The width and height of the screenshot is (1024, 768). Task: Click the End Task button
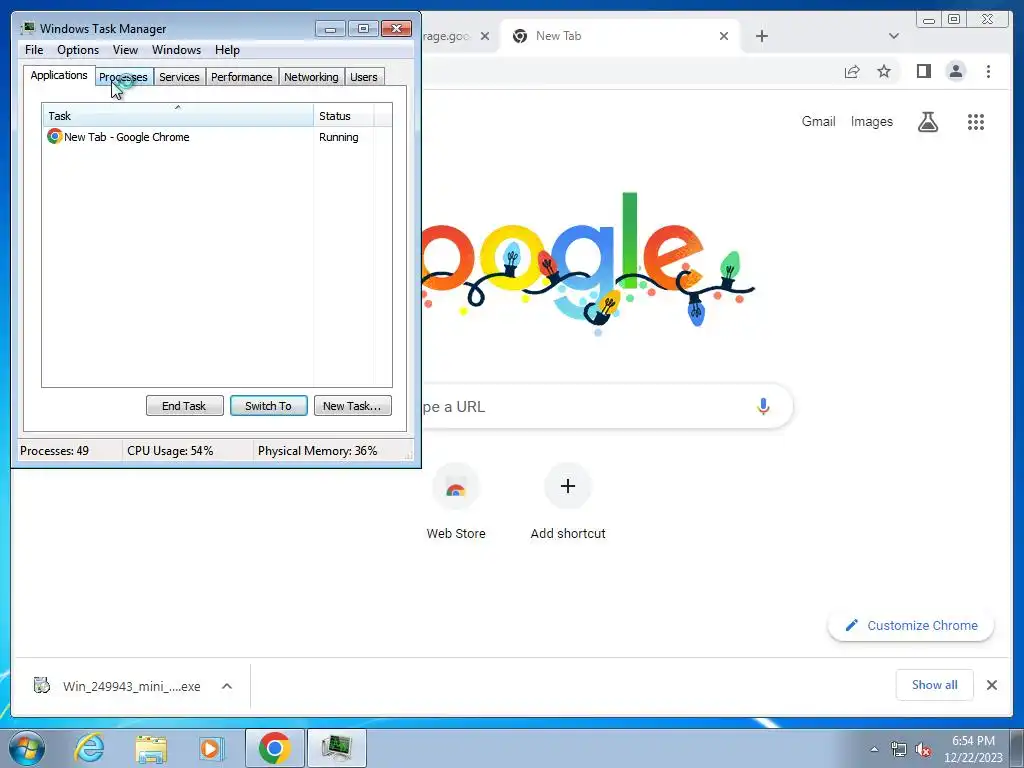(x=184, y=406)
